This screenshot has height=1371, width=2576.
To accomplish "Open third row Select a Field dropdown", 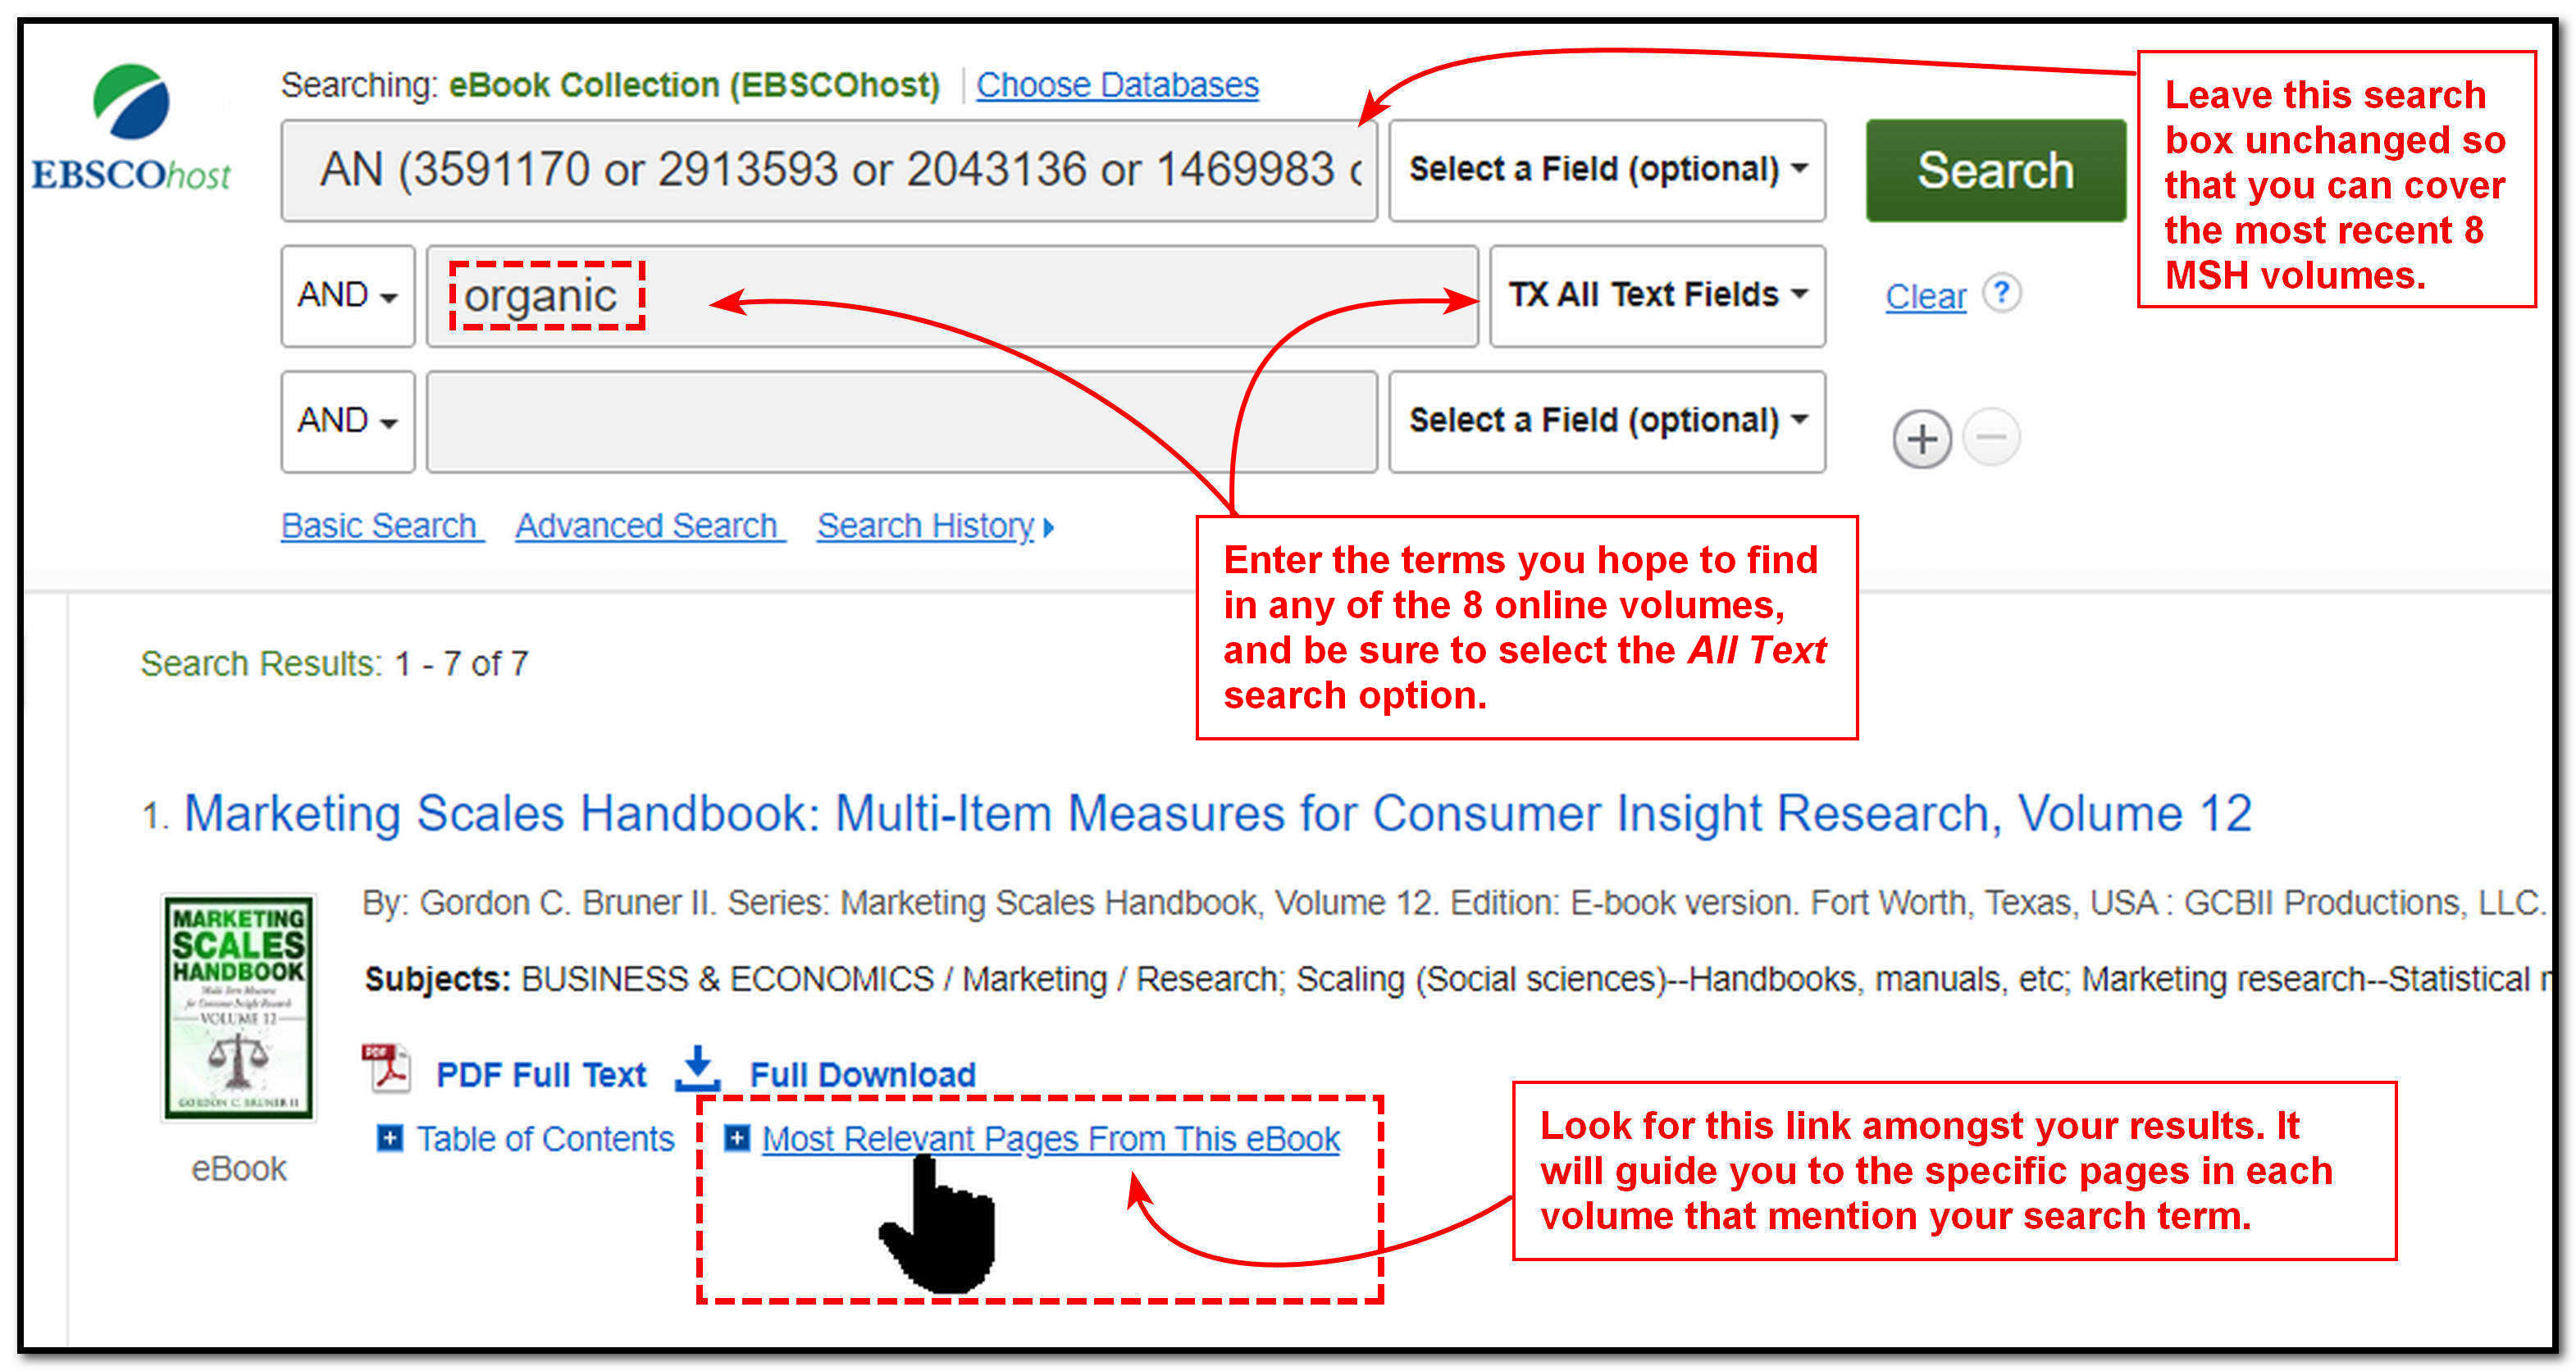I will click(1607, 421).
